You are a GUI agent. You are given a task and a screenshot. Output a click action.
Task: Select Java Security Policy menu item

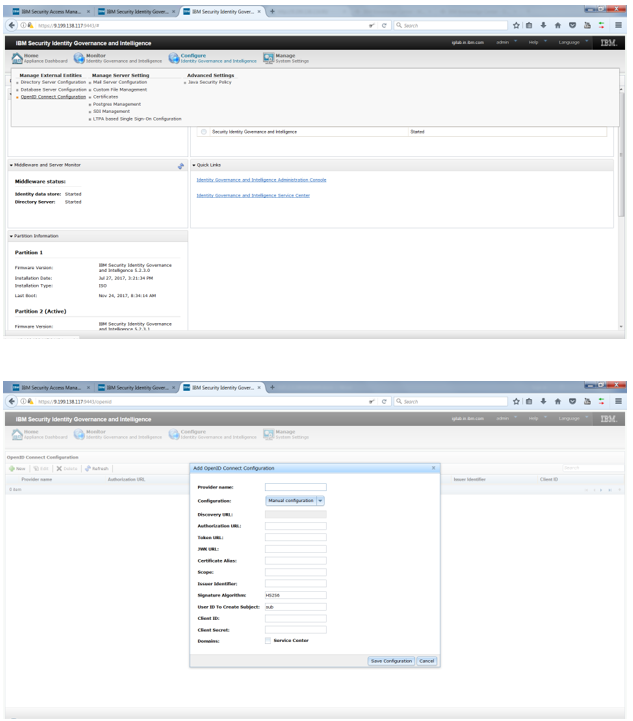coord(210,82)
